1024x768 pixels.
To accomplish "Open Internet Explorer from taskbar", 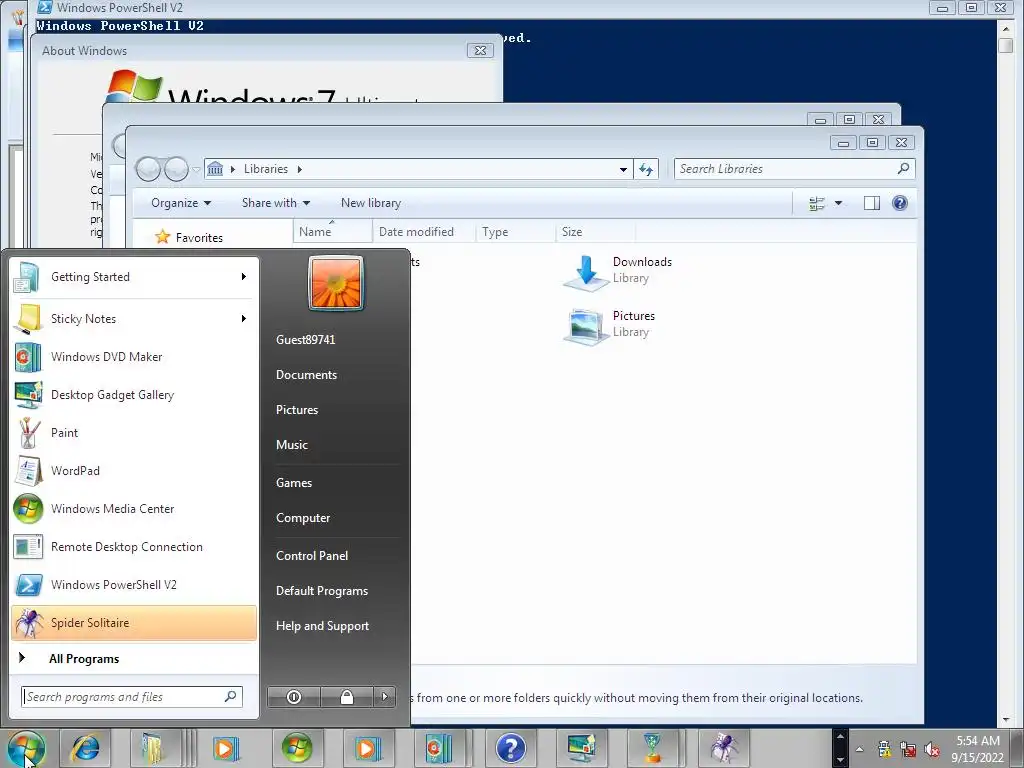I will point(86,748).
